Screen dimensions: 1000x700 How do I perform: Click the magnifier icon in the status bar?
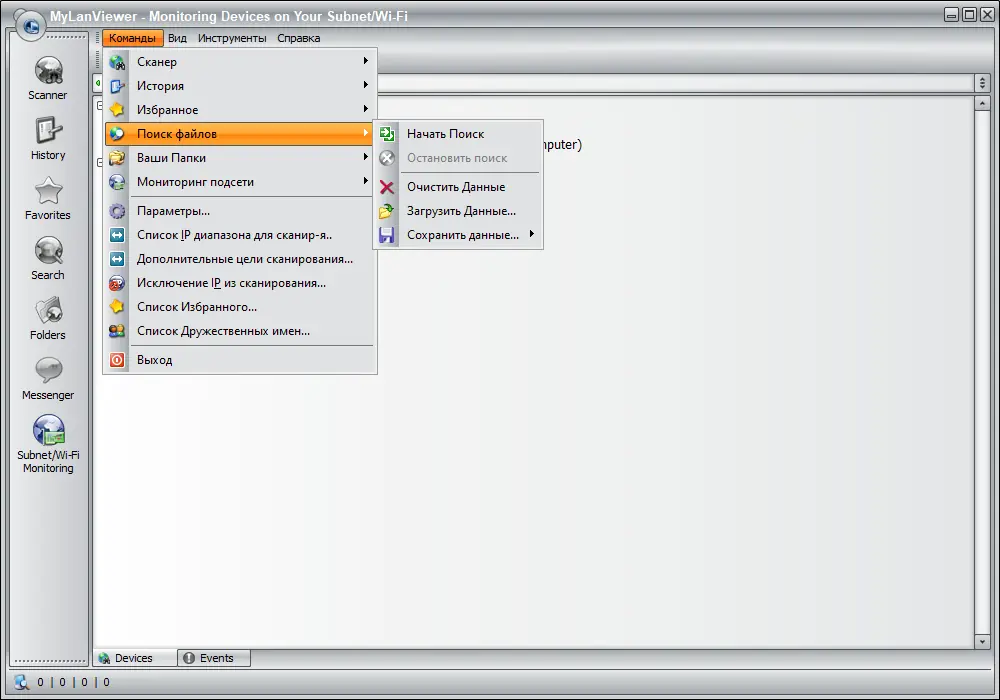[x=20, y=681]
